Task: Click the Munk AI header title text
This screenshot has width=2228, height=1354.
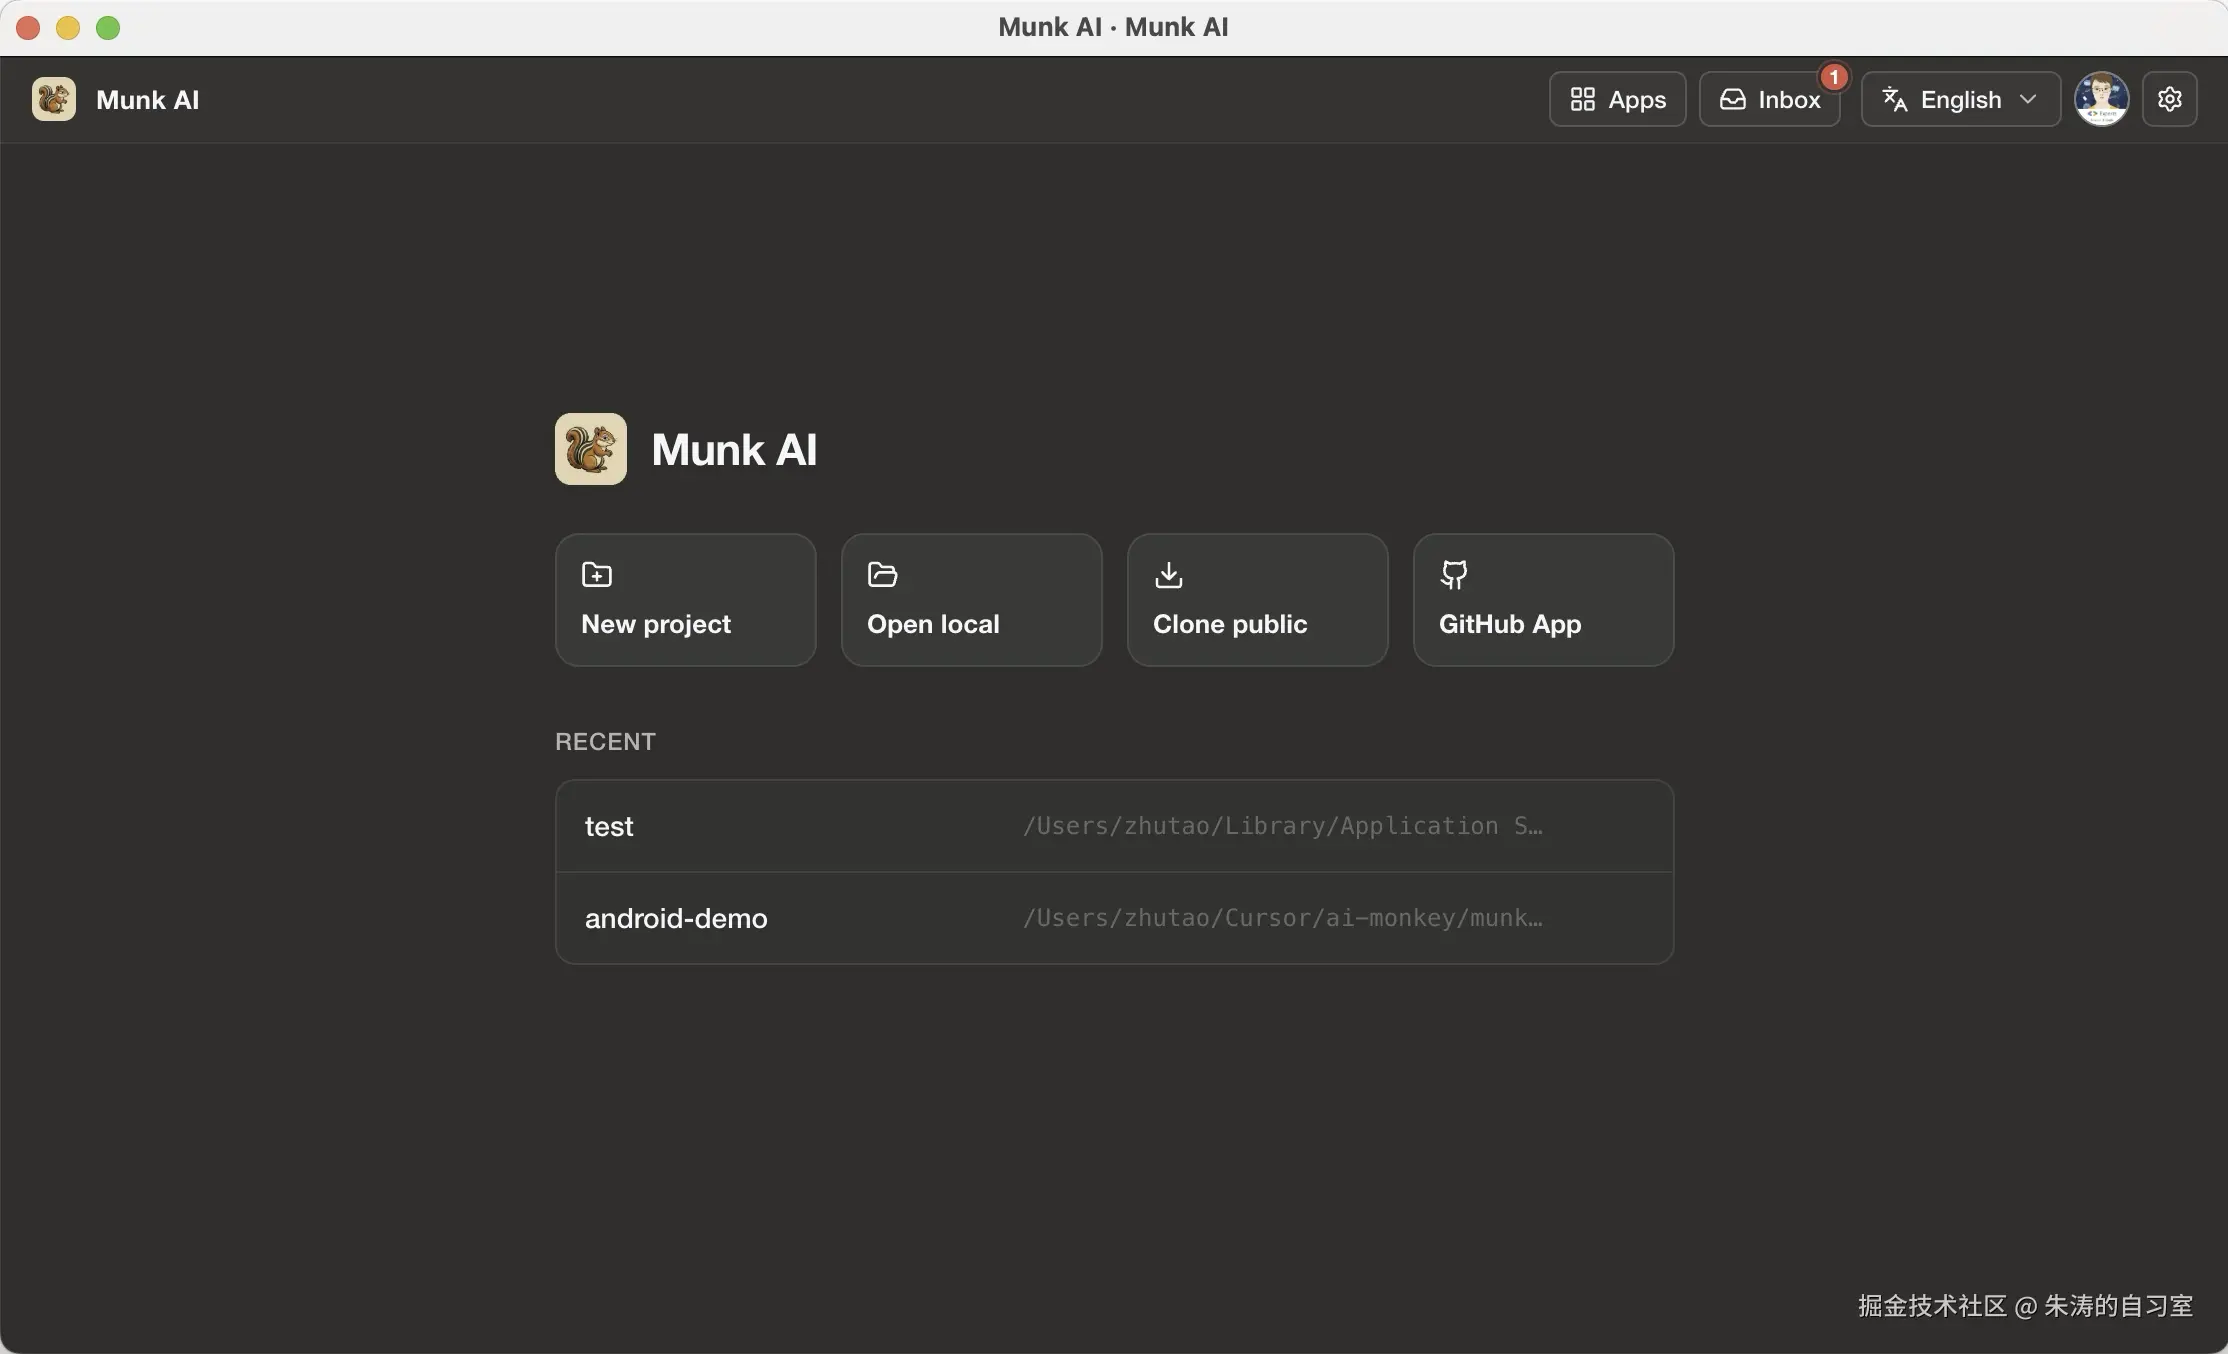Action: 147,100
